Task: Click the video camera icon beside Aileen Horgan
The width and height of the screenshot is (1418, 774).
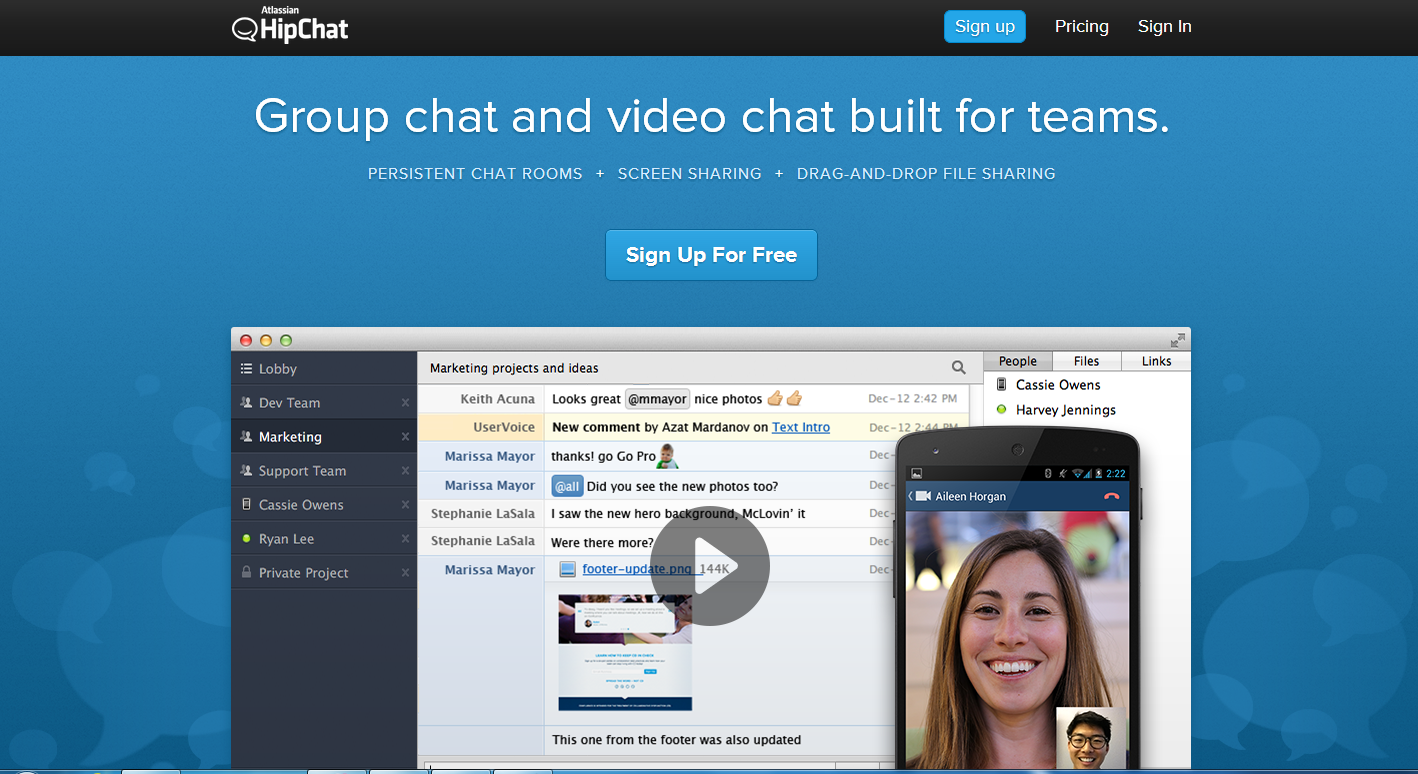Action: 923,496
